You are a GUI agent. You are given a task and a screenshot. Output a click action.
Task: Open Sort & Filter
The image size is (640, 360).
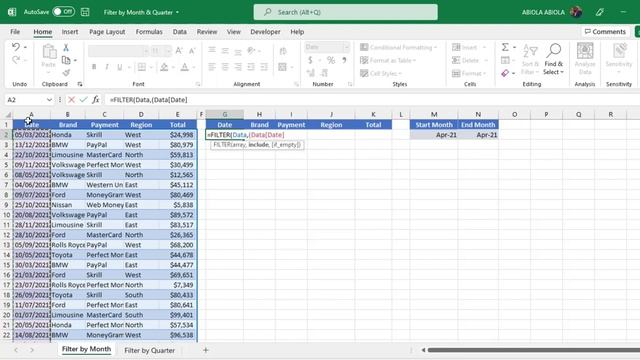(530, 59)
